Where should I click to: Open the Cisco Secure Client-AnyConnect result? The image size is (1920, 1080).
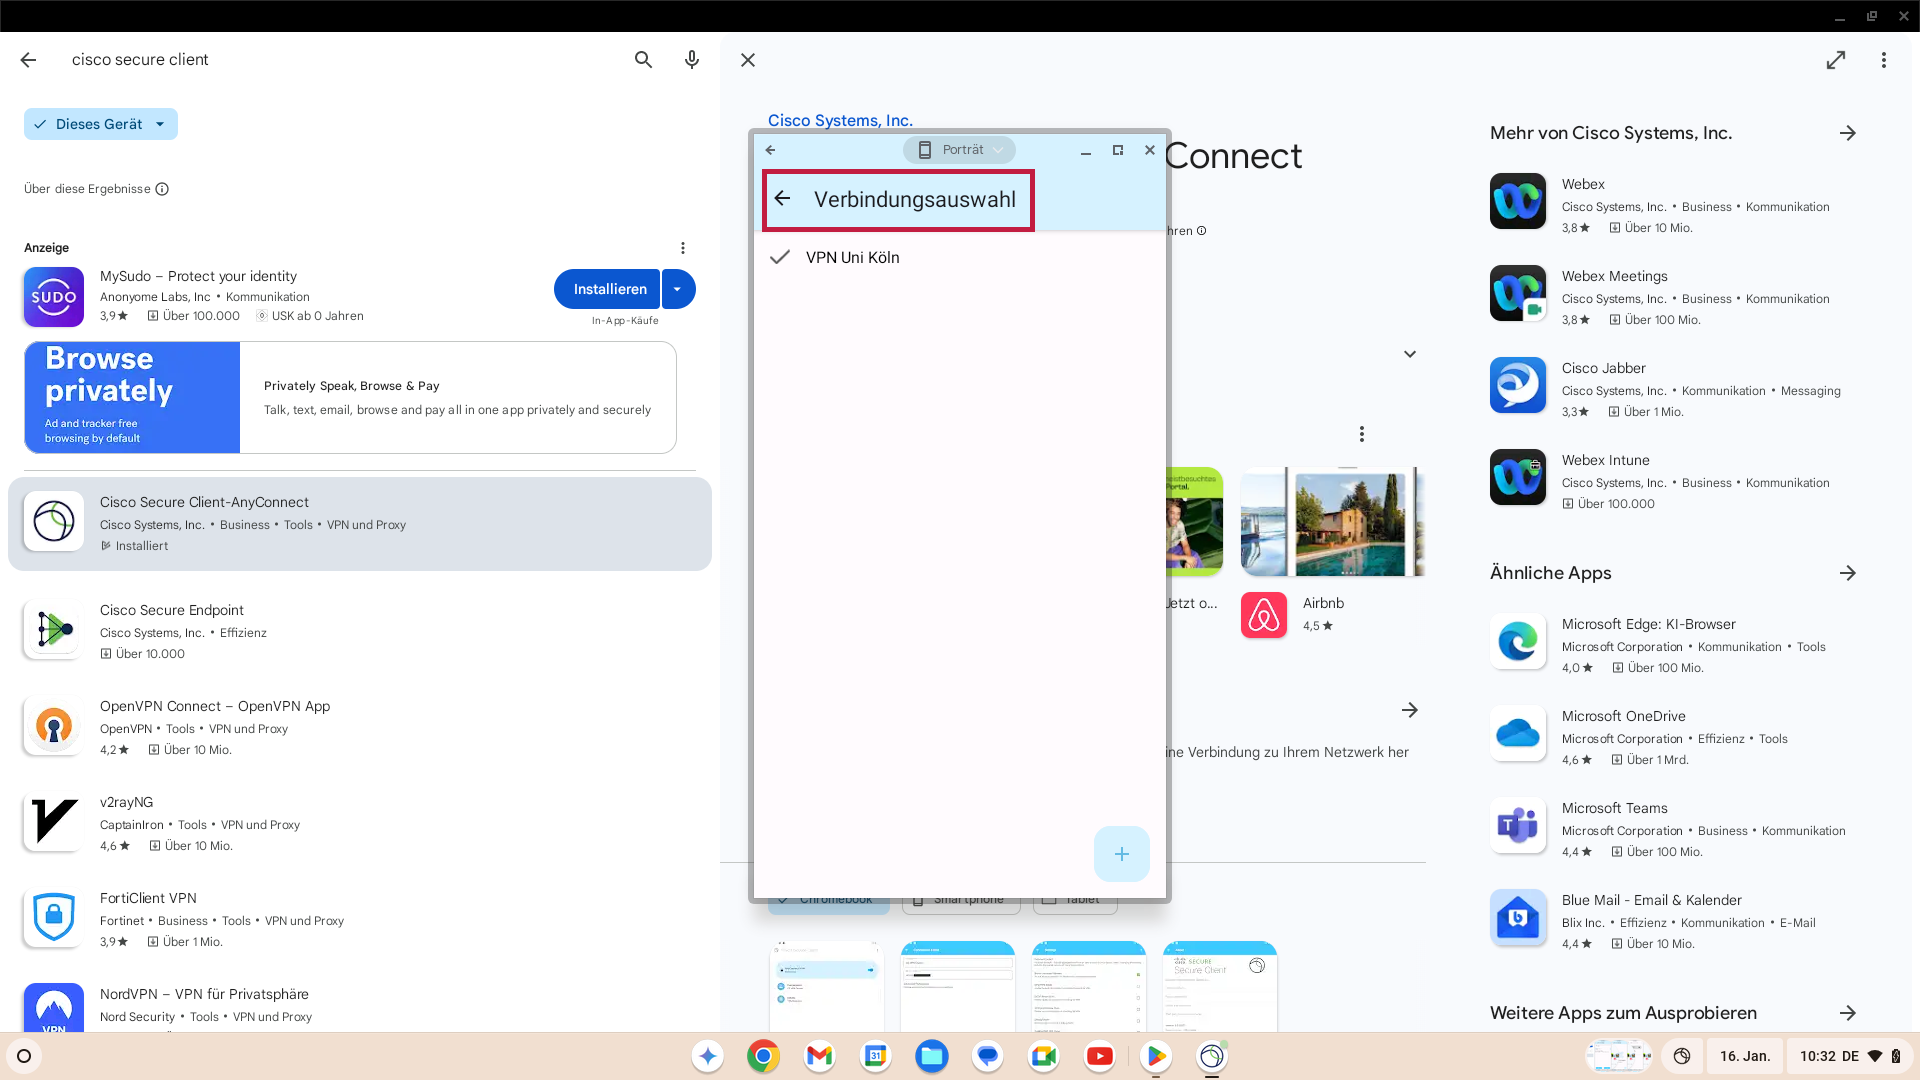click(360, 524)
